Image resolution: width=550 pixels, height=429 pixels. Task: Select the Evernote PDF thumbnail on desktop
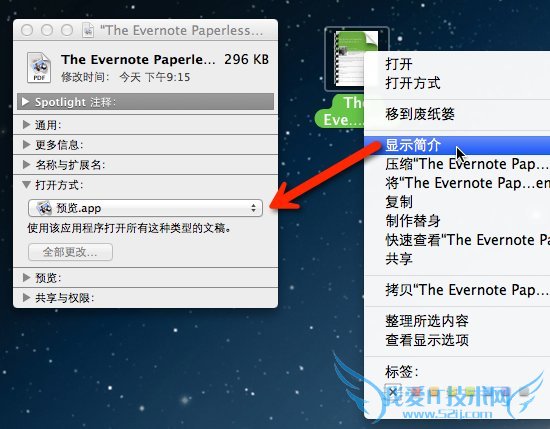[x=356, y=59]
